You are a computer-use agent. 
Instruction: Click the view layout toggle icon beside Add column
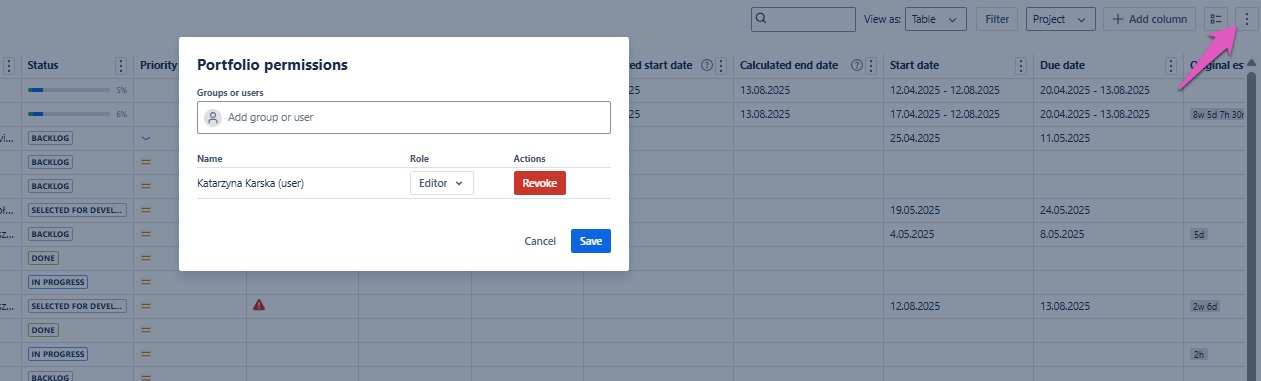tap(1216, 19)
